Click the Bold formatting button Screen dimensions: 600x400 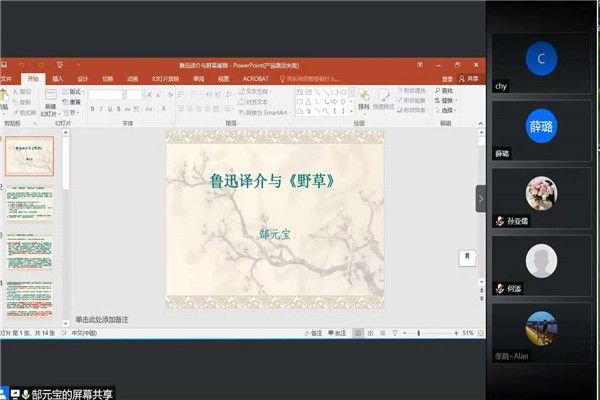point(92,109)
